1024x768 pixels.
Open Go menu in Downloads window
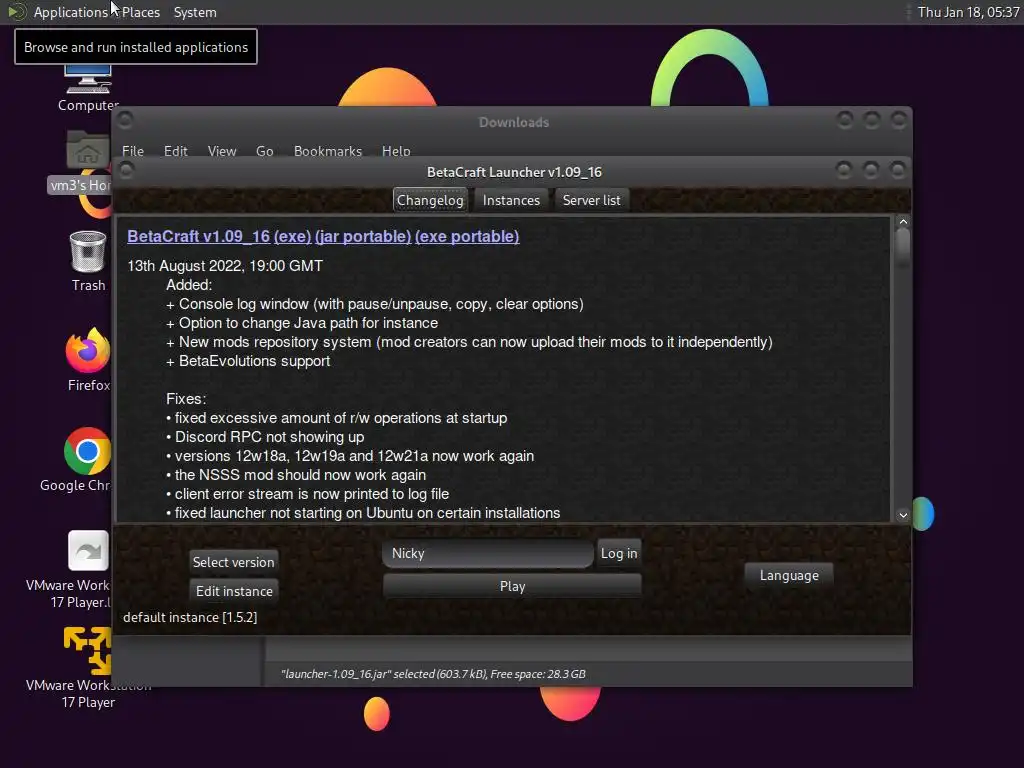coord(264,151)
